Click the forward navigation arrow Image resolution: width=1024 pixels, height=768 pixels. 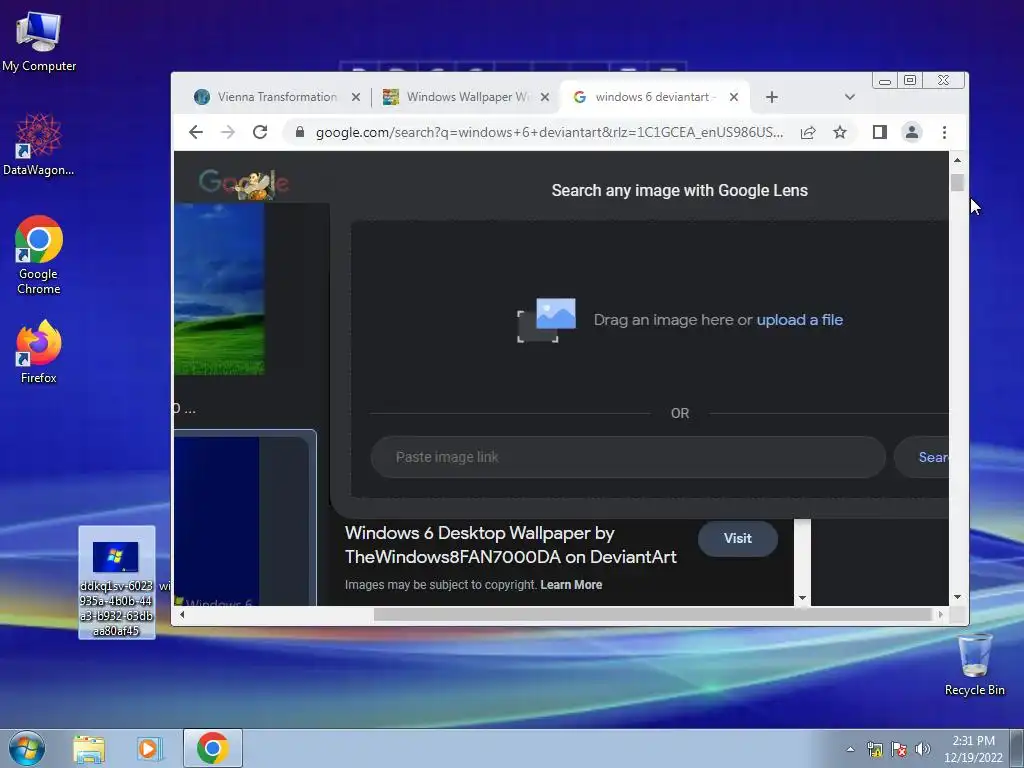[227, 133]
